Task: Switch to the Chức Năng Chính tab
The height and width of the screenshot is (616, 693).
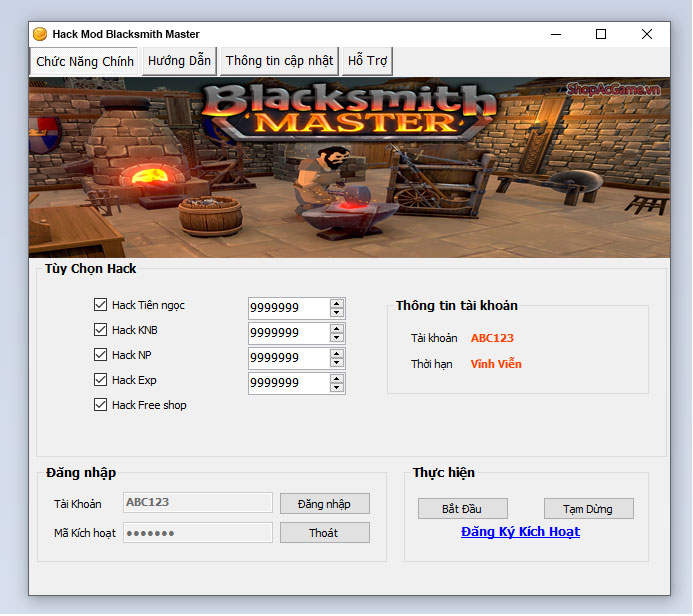Action: pos(85,61)
